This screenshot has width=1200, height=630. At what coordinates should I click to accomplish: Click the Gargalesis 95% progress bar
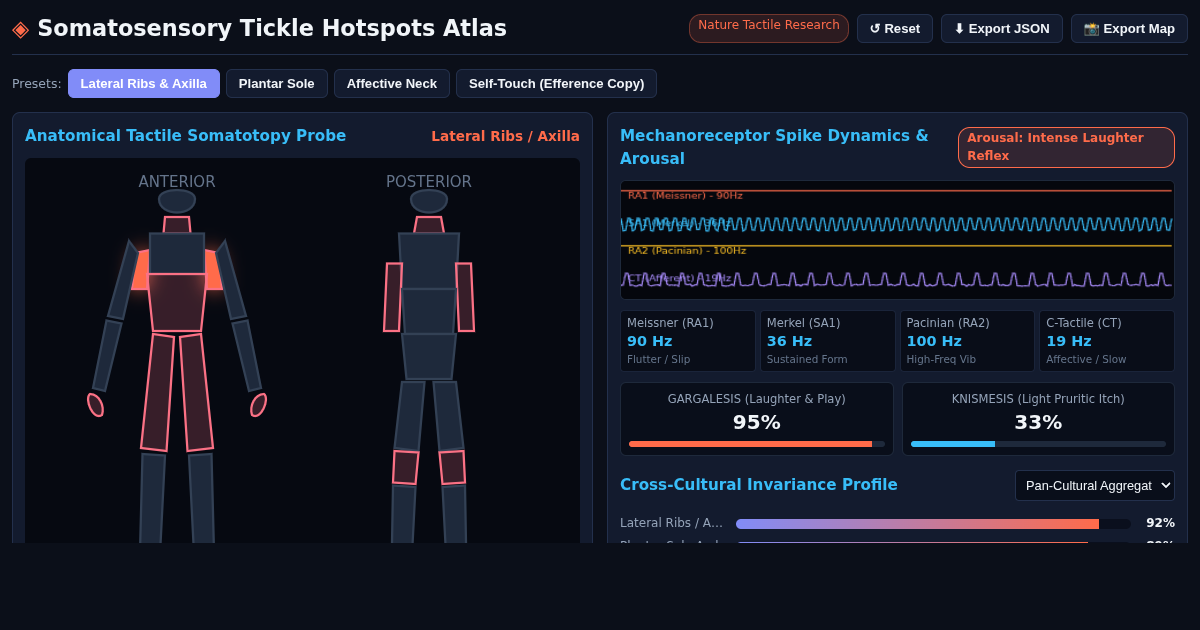coord(757,443)
